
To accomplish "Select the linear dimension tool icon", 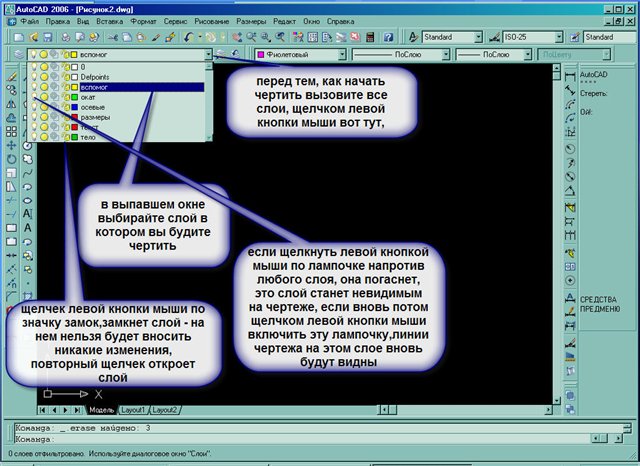I will [570, 72].
